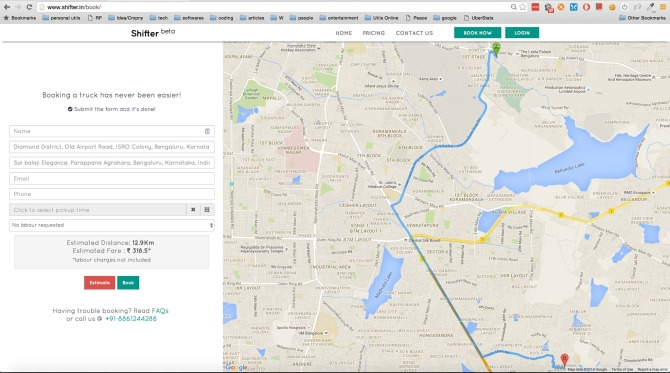Click the browser forward arrow
The image size is (670, 373).
tap(18, 7)
